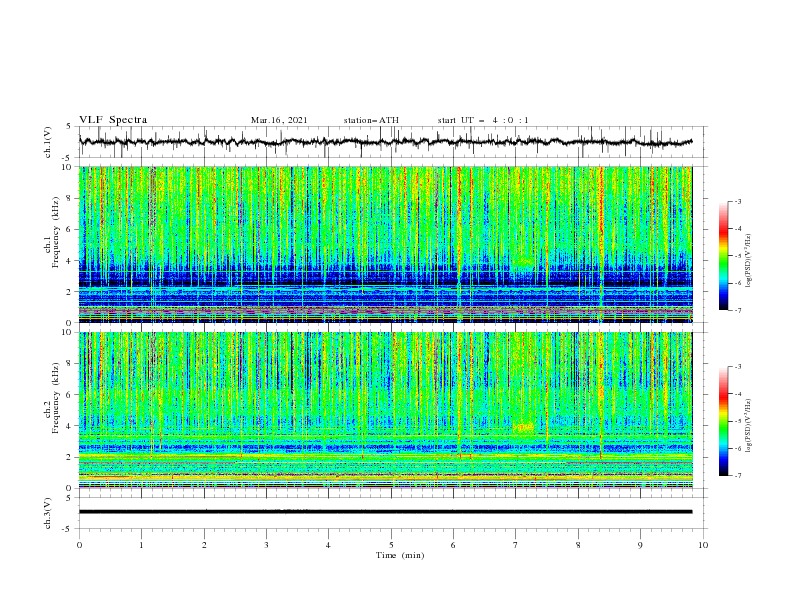Click the "-5" tick on ch.3(V) axis
The width and height of the screenshot is (792, 612).
[x=68, y=529]
